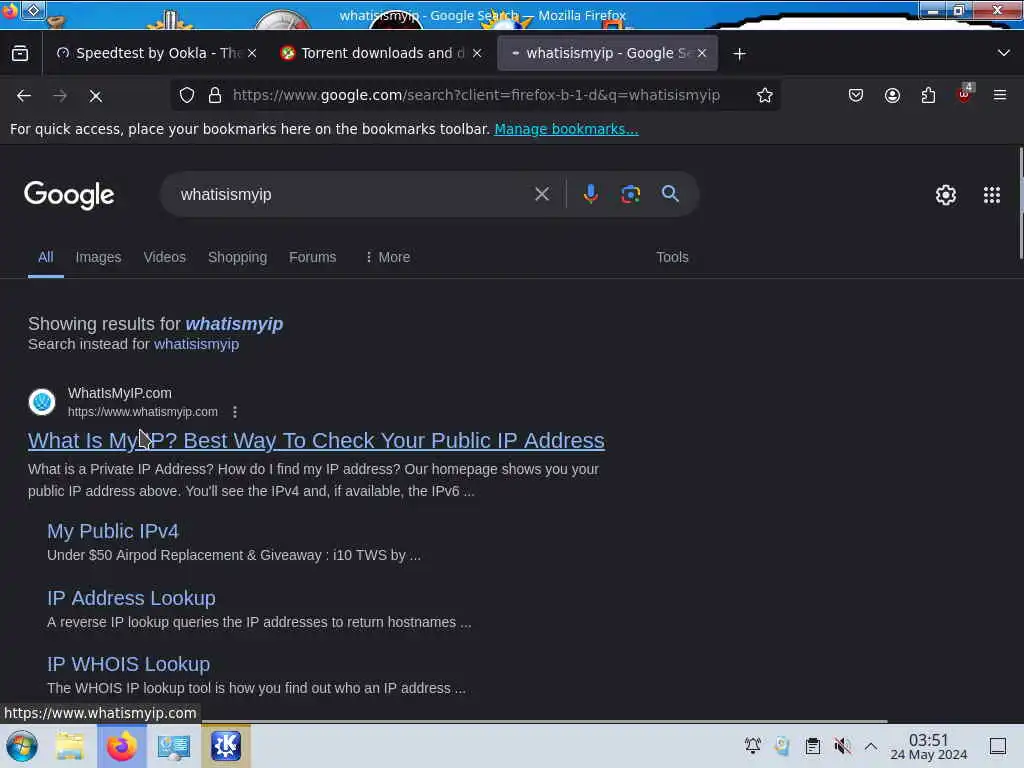Close the Speedtest by Ookla tab
1024x768 pixels.
tap(252, 54)
